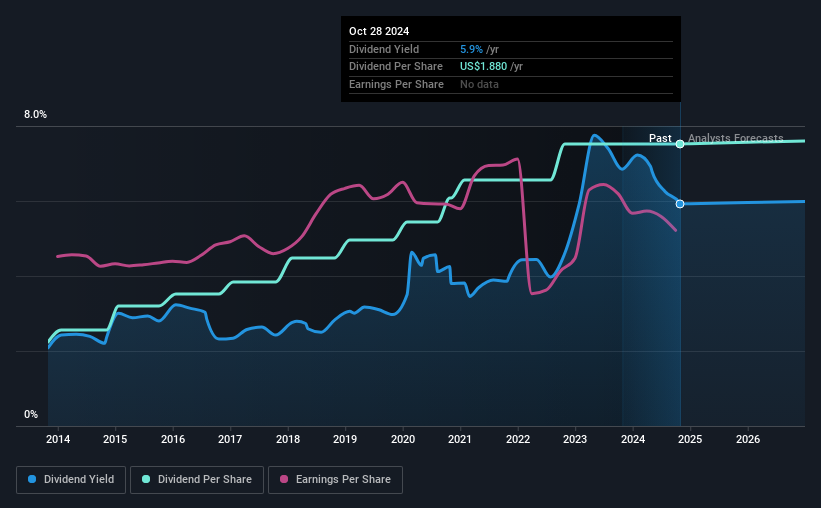821x508 pixels.
Task: Click the 8.0% y-axis label
Action: tap(36, 115)
